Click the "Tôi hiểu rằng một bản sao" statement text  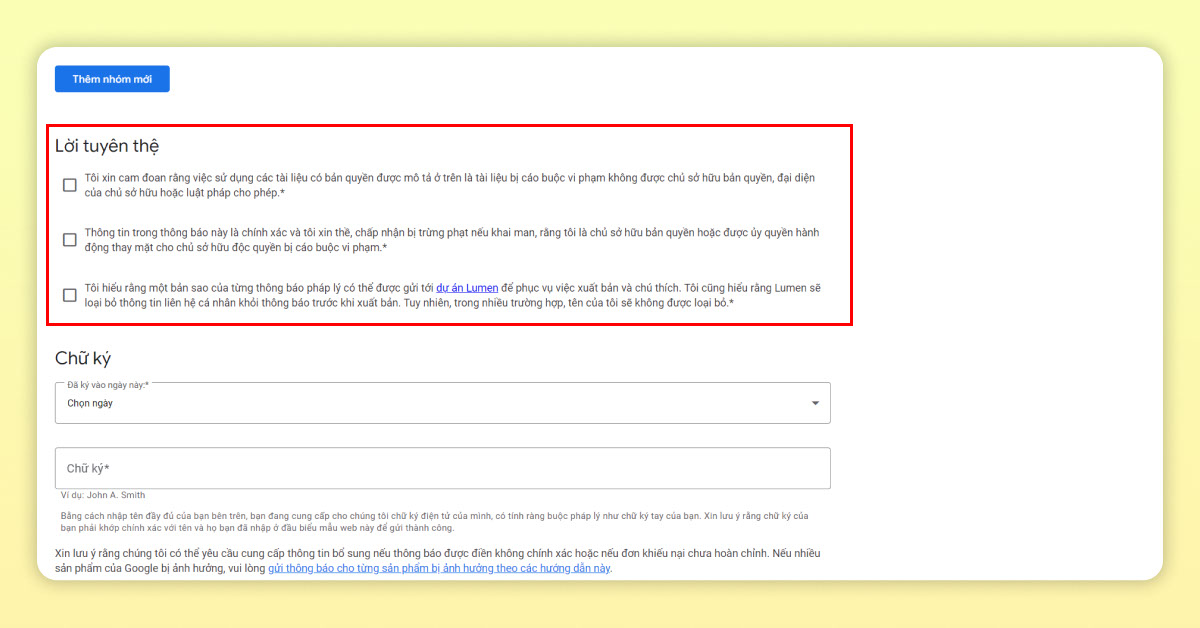[x=250, y=288]
